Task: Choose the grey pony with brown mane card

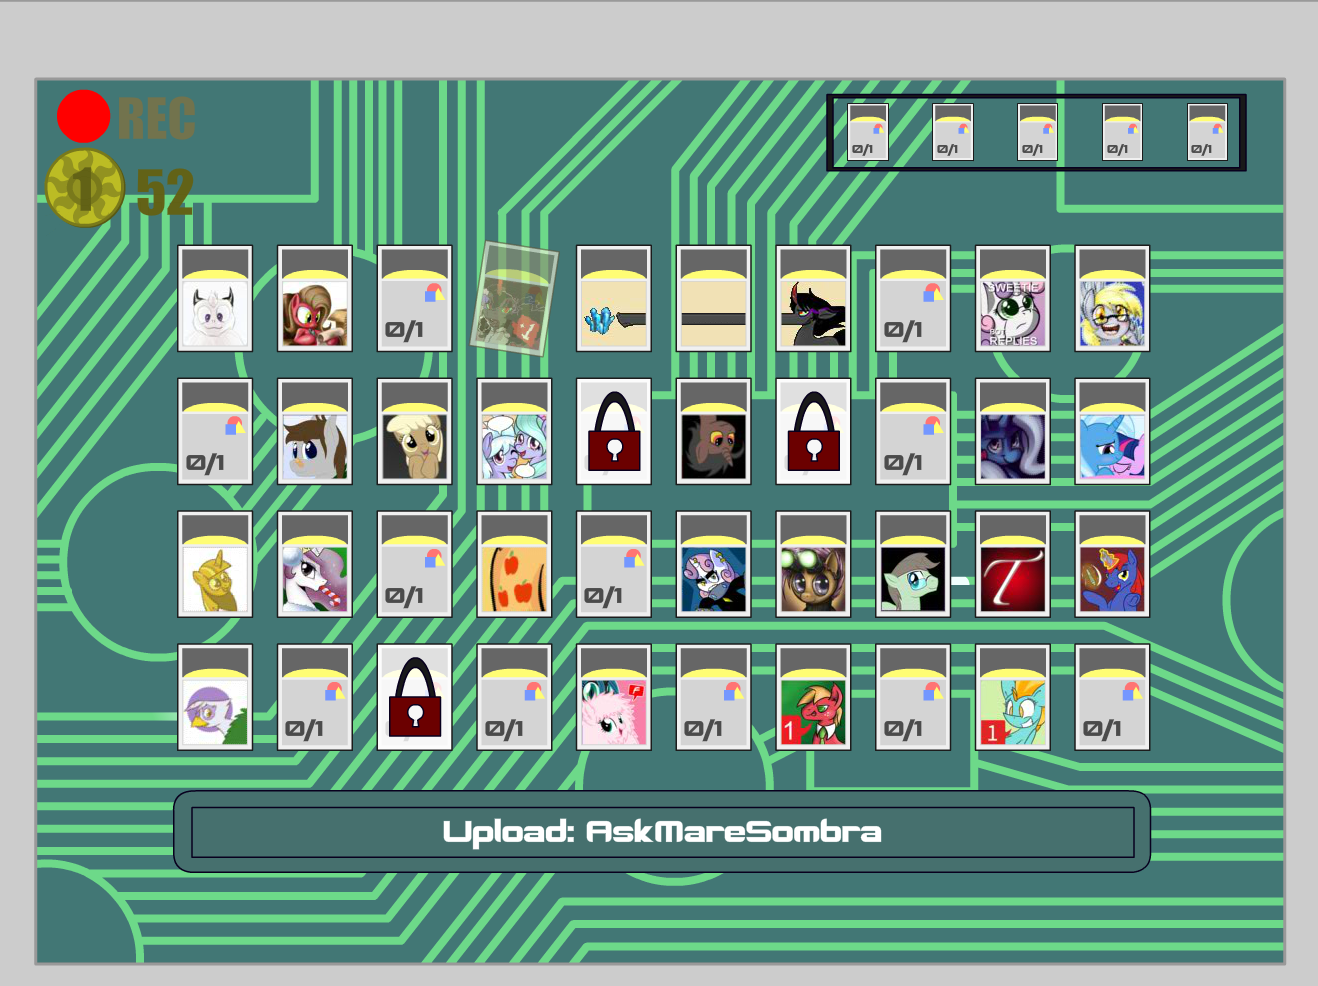Action: 315,431
